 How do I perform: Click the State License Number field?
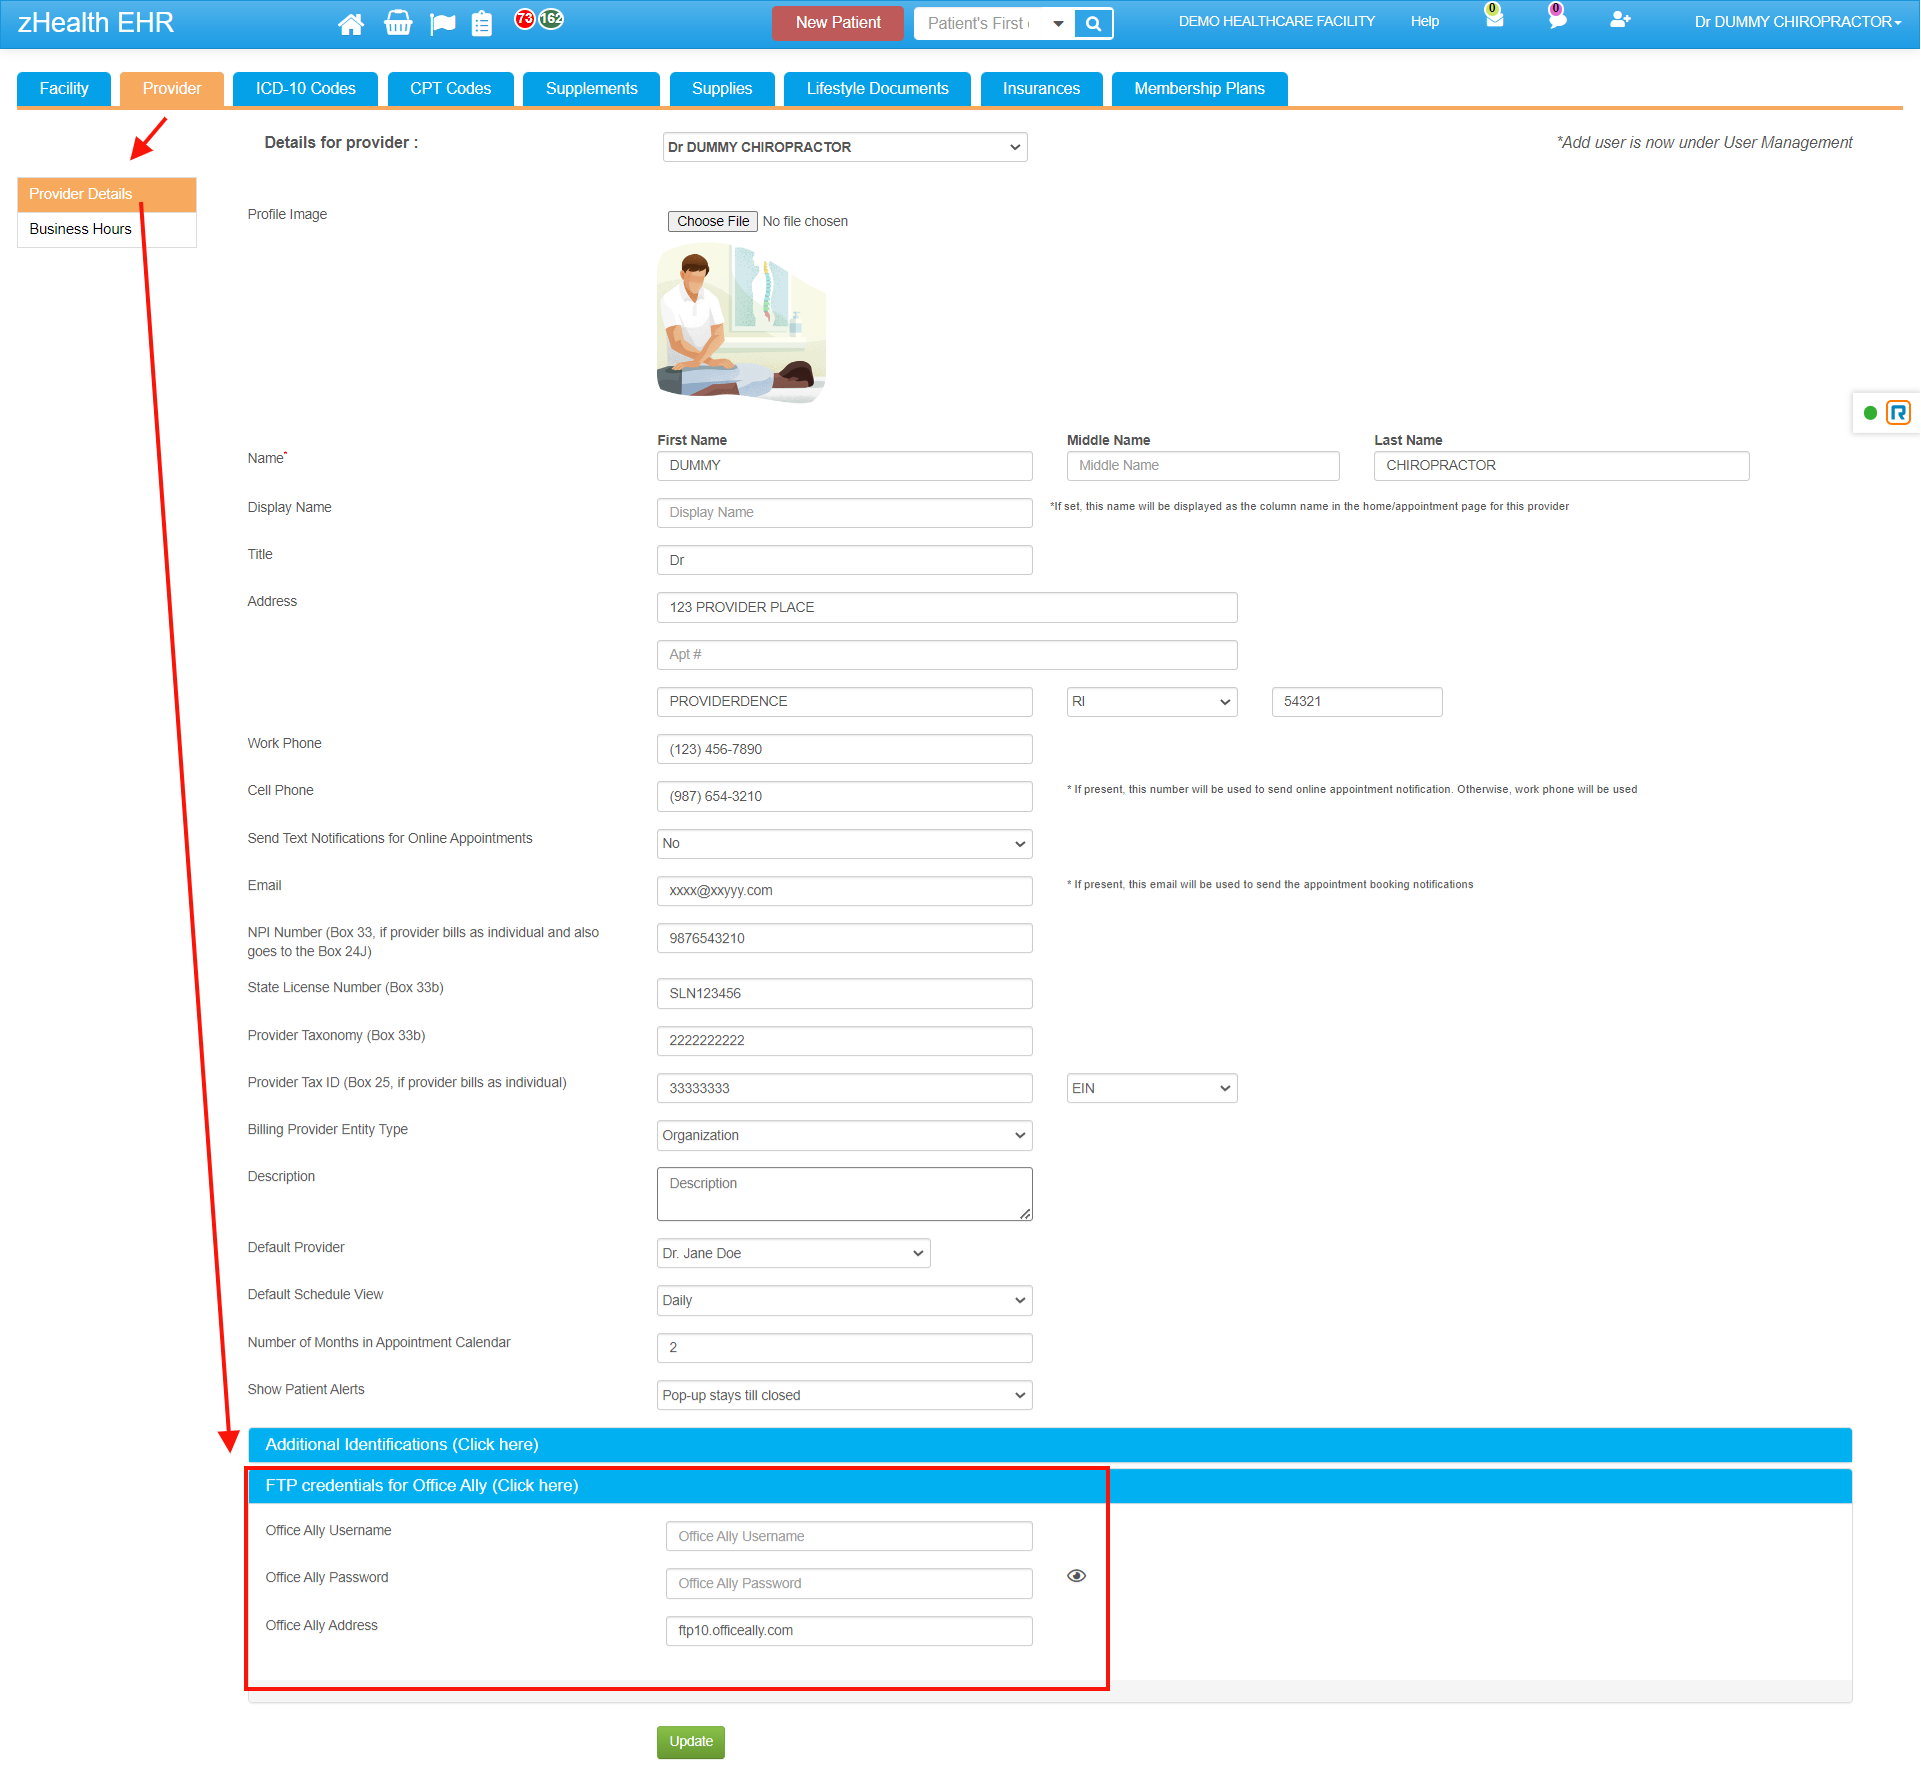tap(845, 994)
